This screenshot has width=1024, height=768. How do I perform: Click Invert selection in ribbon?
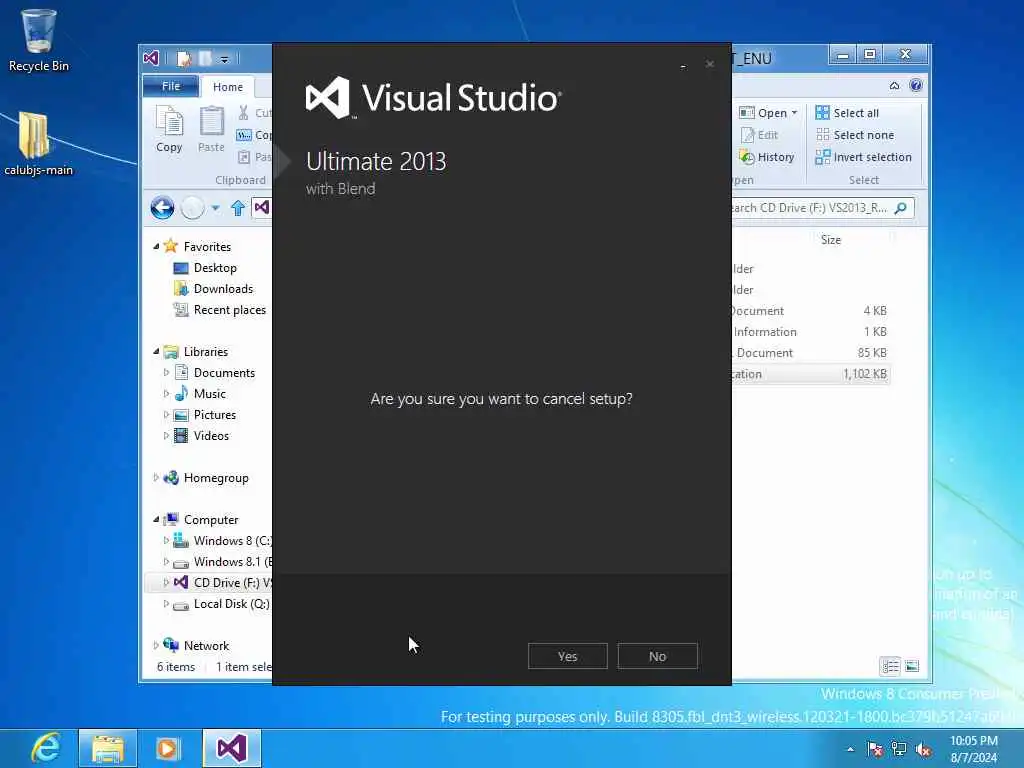(863, 157)
